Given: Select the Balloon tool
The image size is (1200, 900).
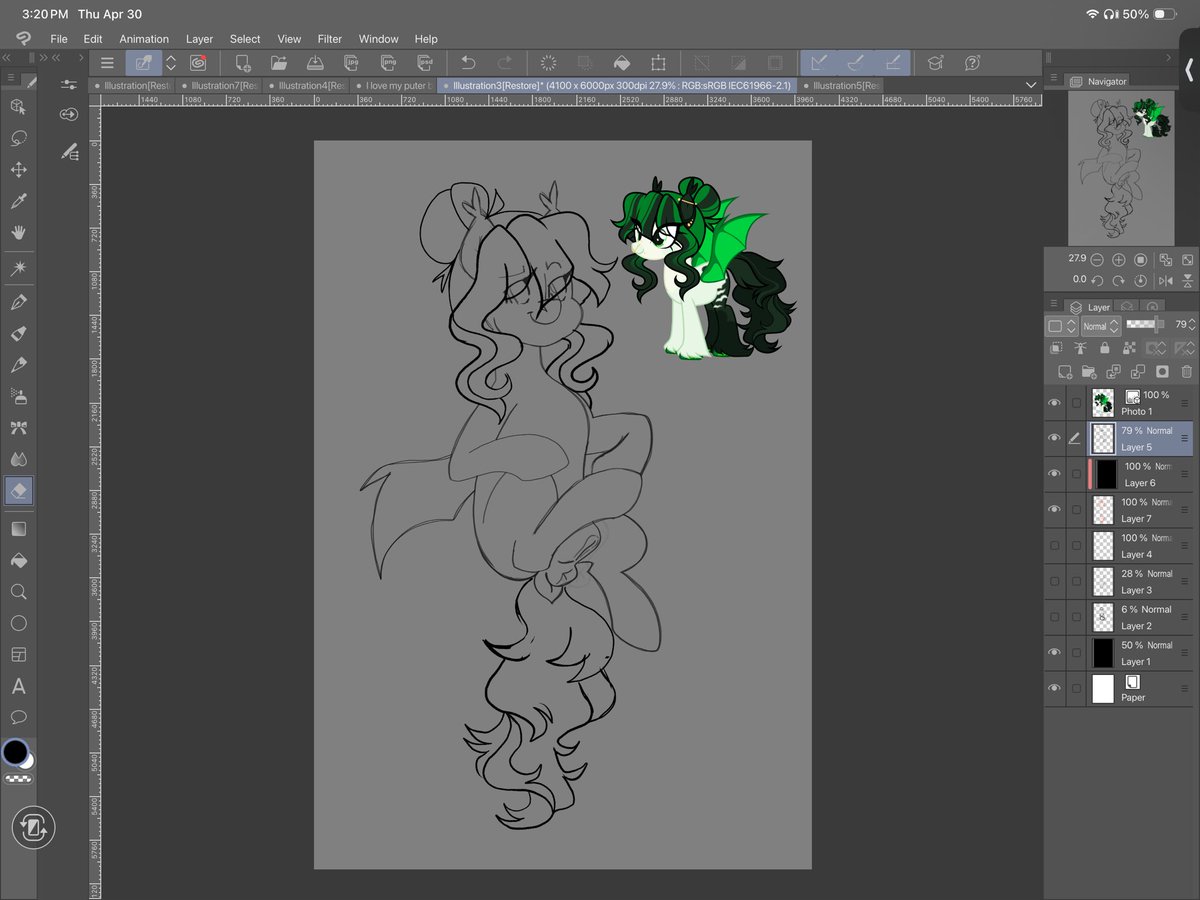Looking at the screenshot, I should click(x=18, y=717).
